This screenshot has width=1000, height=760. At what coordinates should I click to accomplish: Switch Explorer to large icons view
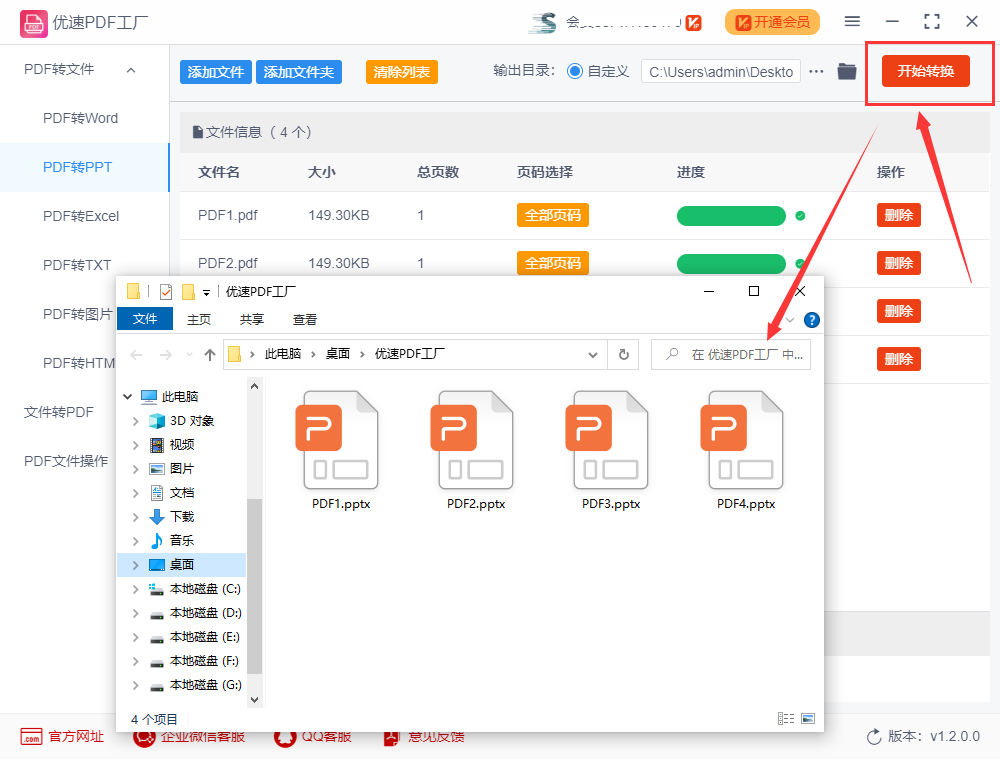[x=808, y=719]
